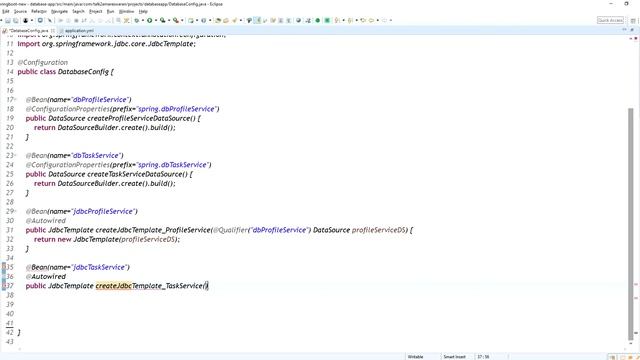Click the Writable status bar entry
The image size is (640, 360).
[416, 357]
